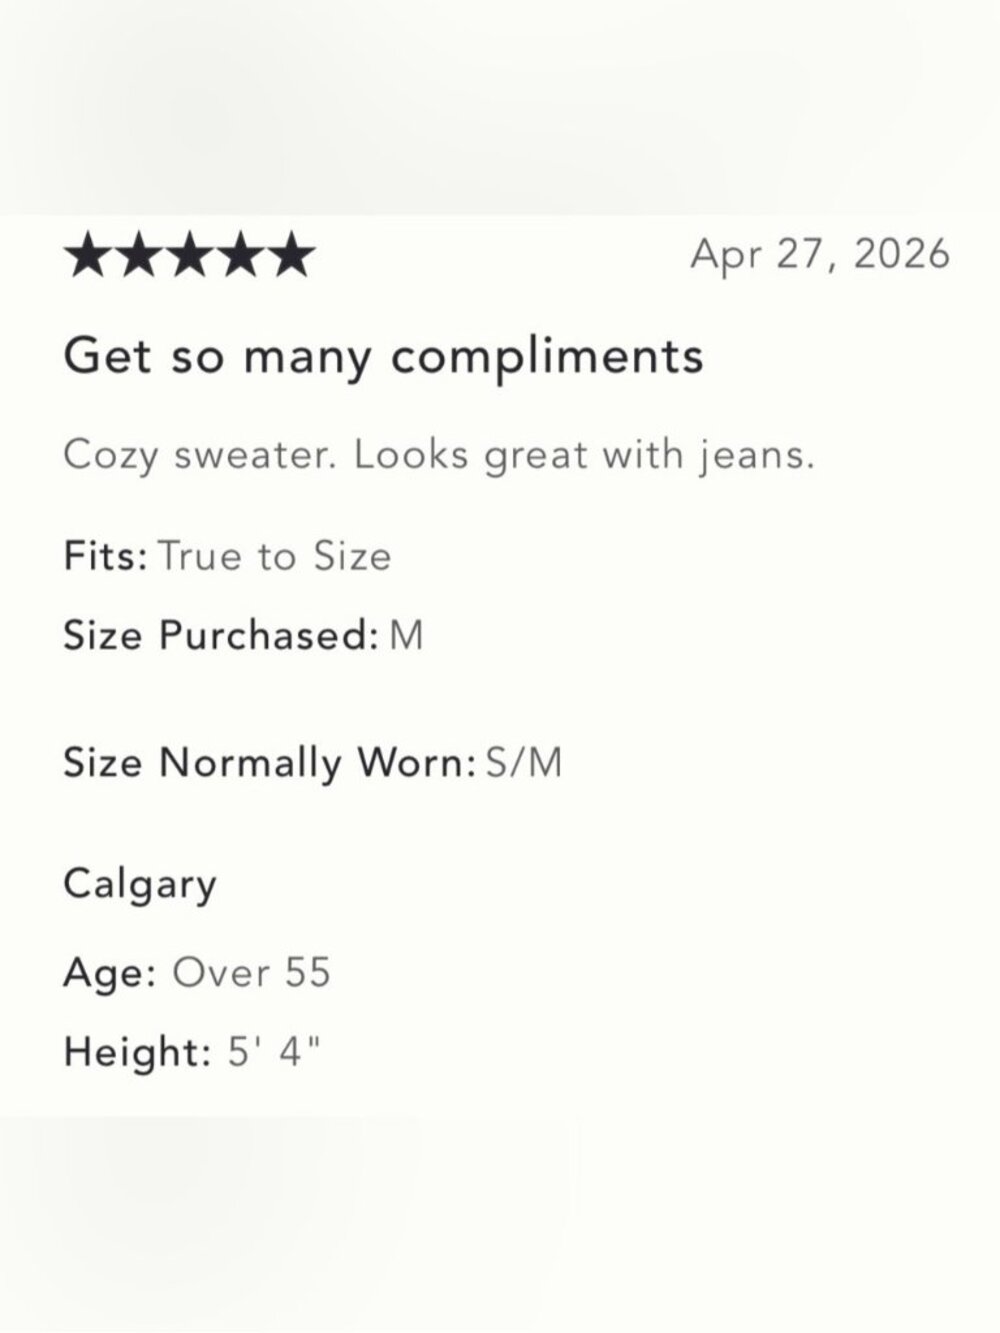Click the reviewer location Calgary
Image resolution: width=1000 pixels, height=1333 pixels.
tap(140, 886)
